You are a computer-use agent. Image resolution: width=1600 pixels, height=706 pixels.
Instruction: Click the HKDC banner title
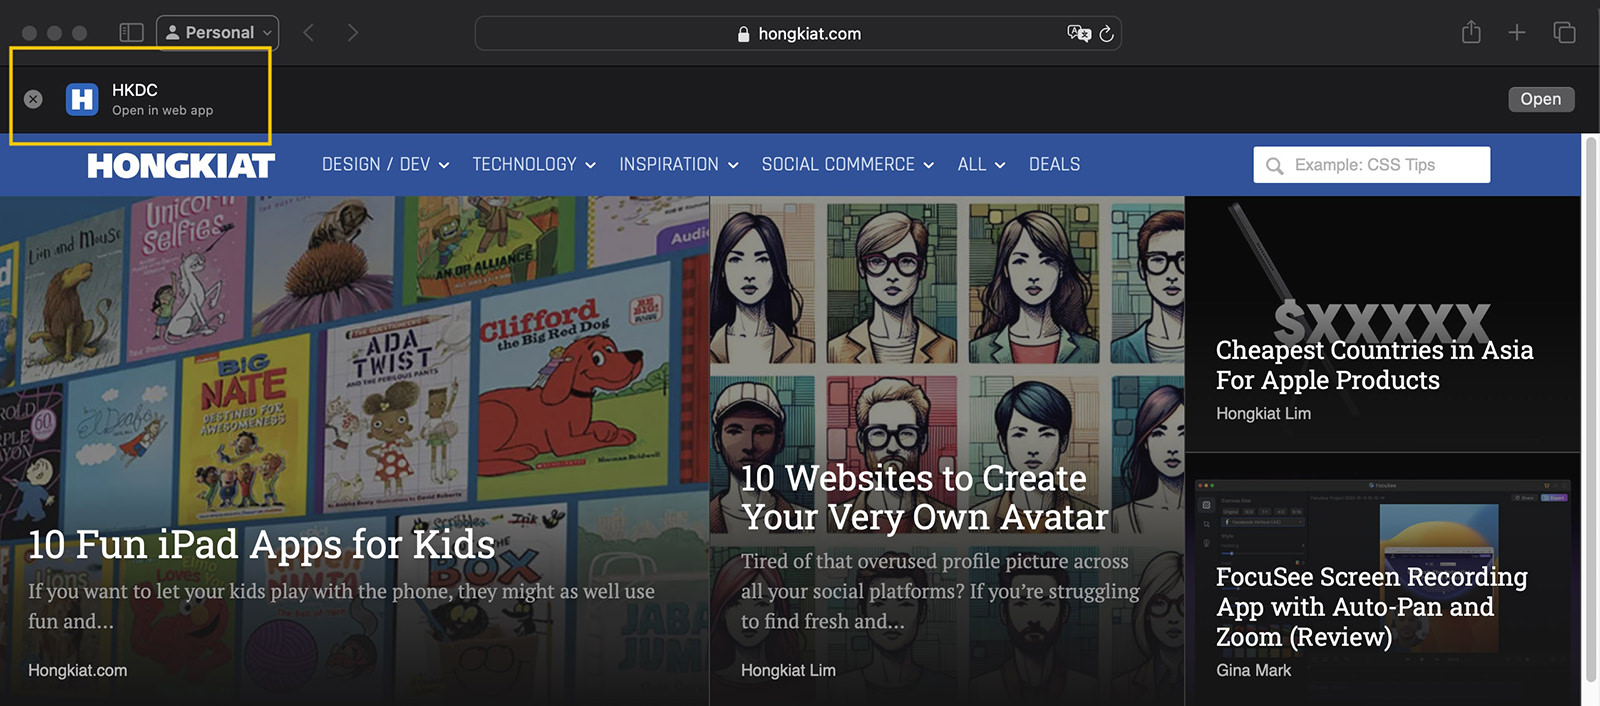tap(135, 90)
